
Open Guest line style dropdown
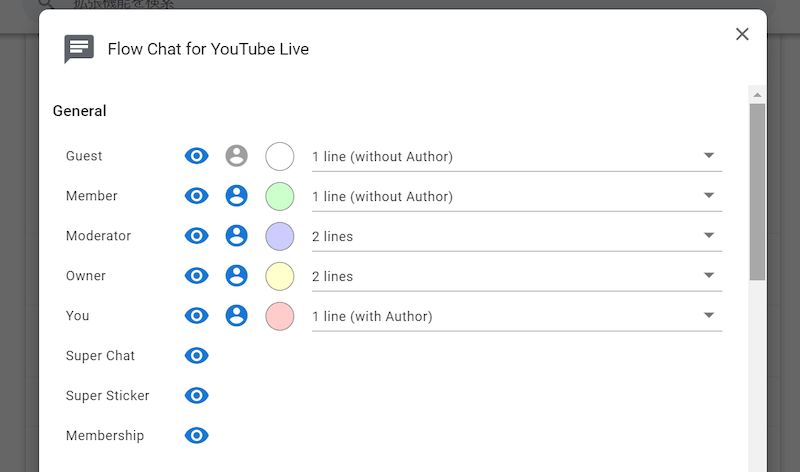[x=516, y=157]
